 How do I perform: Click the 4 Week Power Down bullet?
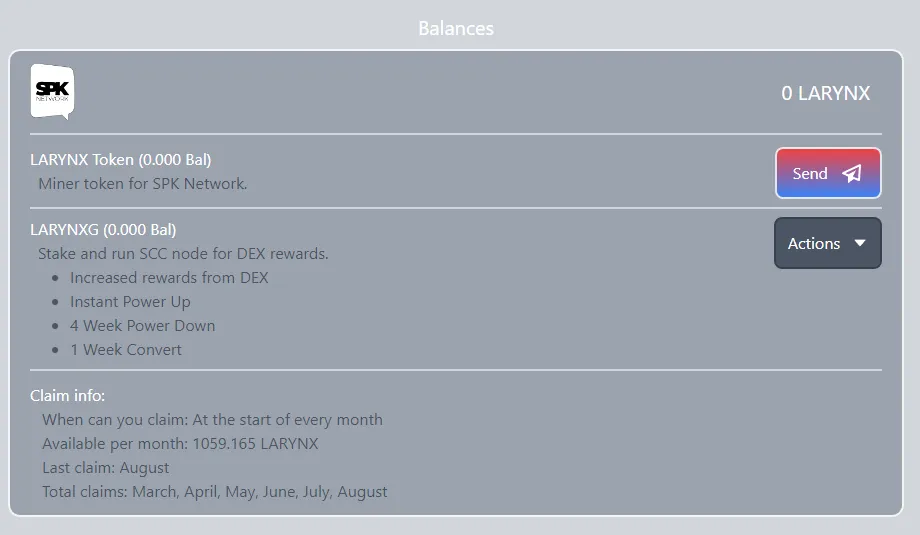coord(143,326)
